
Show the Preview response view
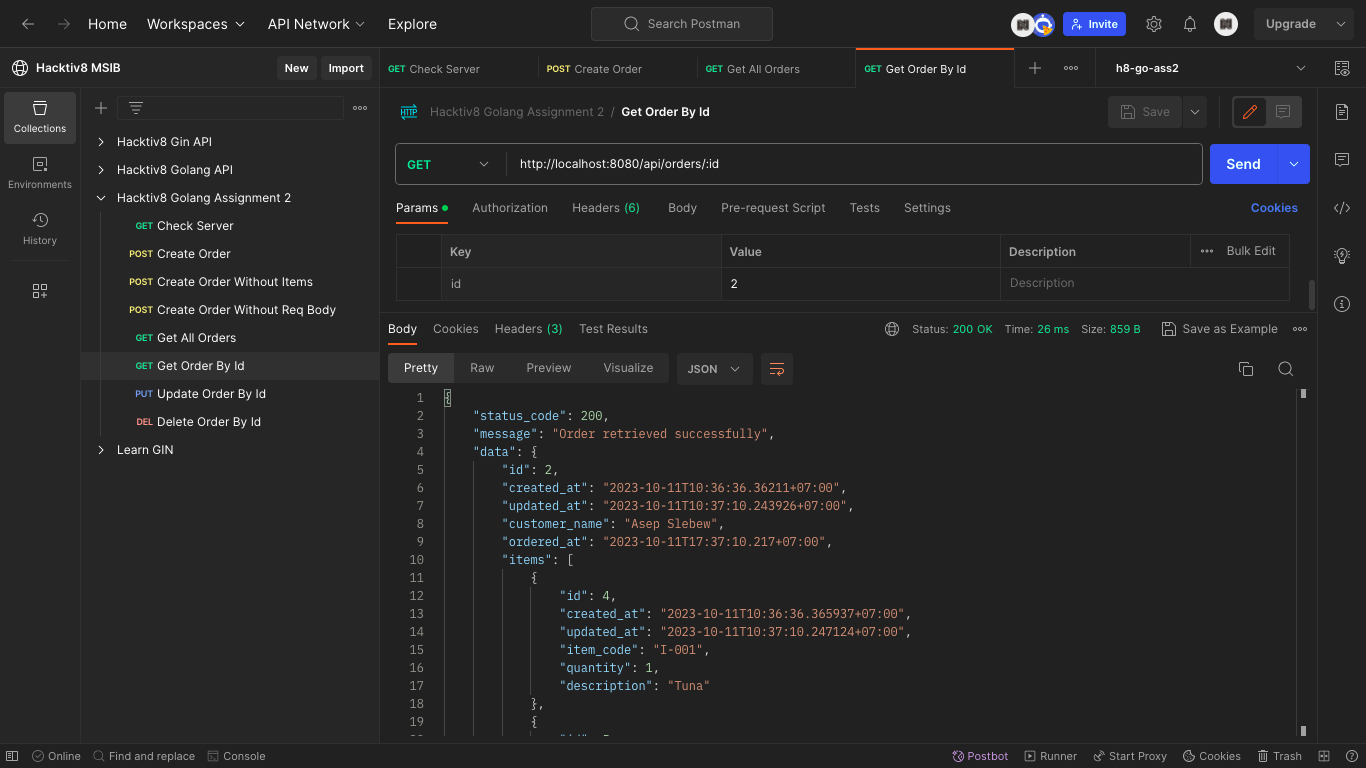549,368
